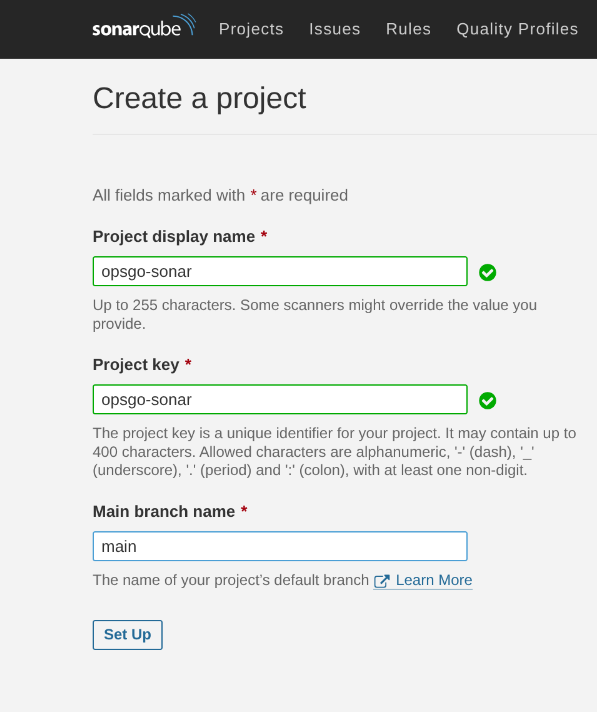Click the Main branch name label
The height and width of the screenshot is (712, 597).
[164, 511]
